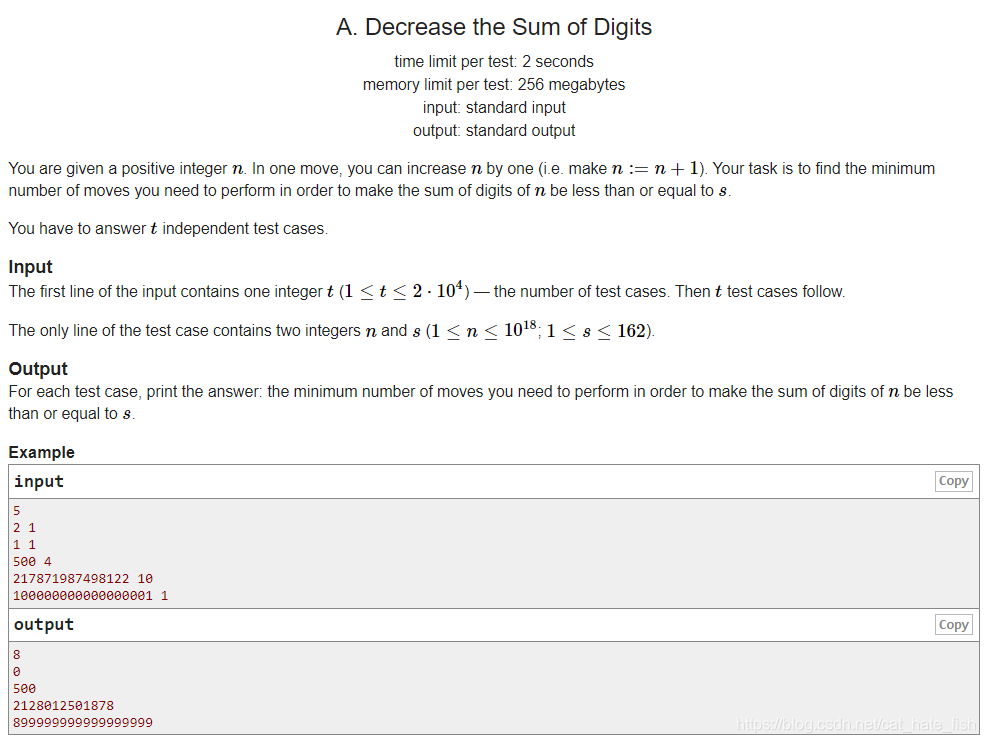Click input line '5'
Image resolution: width=985 pixels, height=743 pixels.
(17, 511)
